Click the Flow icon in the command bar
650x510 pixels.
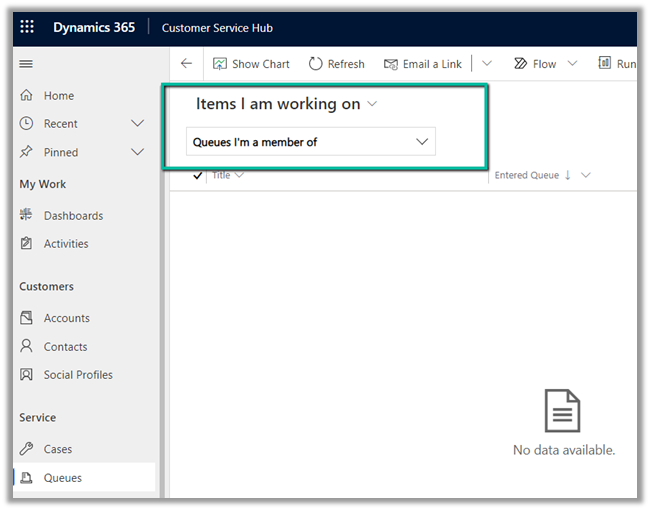(520, 64)
